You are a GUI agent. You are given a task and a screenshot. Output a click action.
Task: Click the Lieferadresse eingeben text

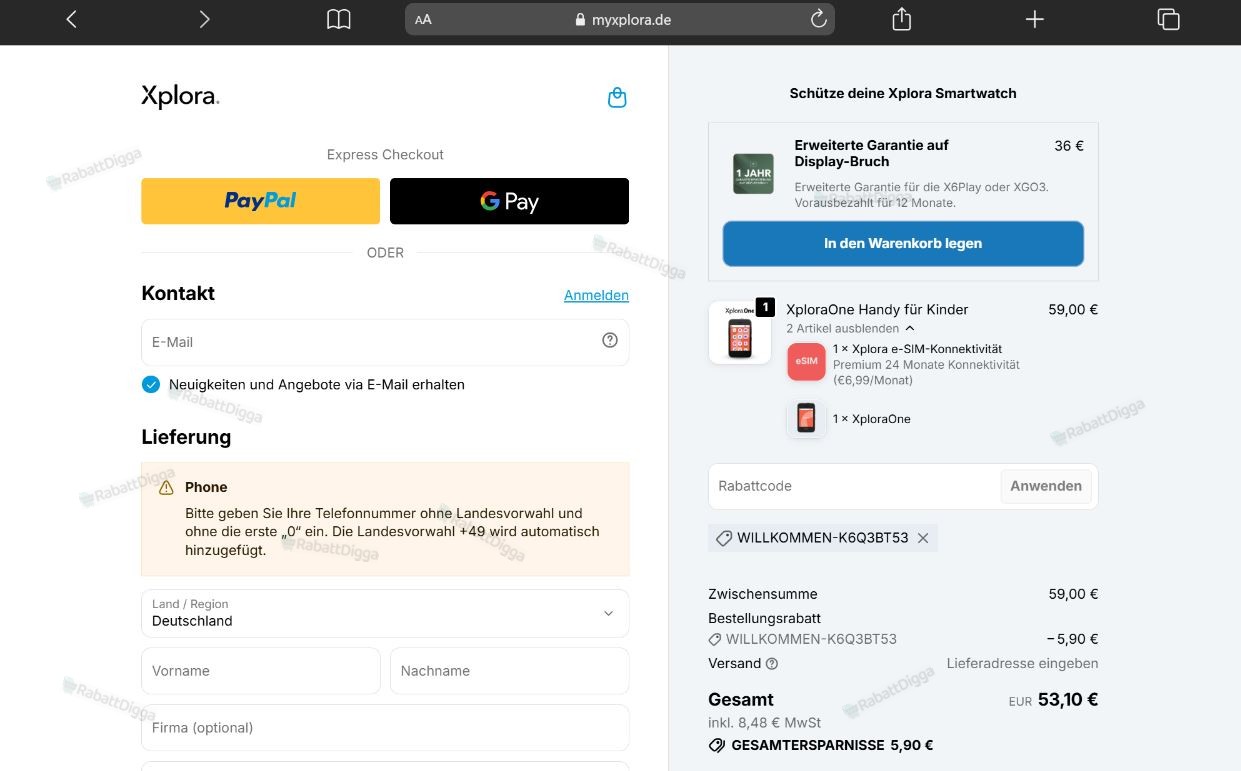1022,663
